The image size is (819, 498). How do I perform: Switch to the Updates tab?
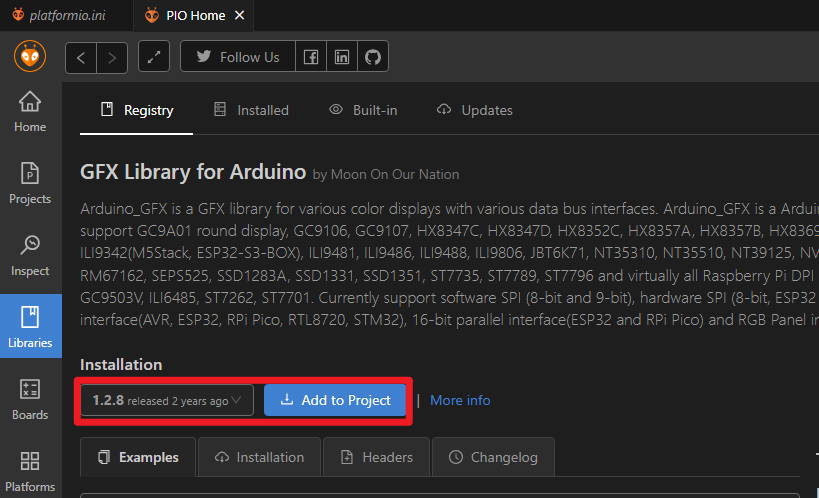pos(475,110)
